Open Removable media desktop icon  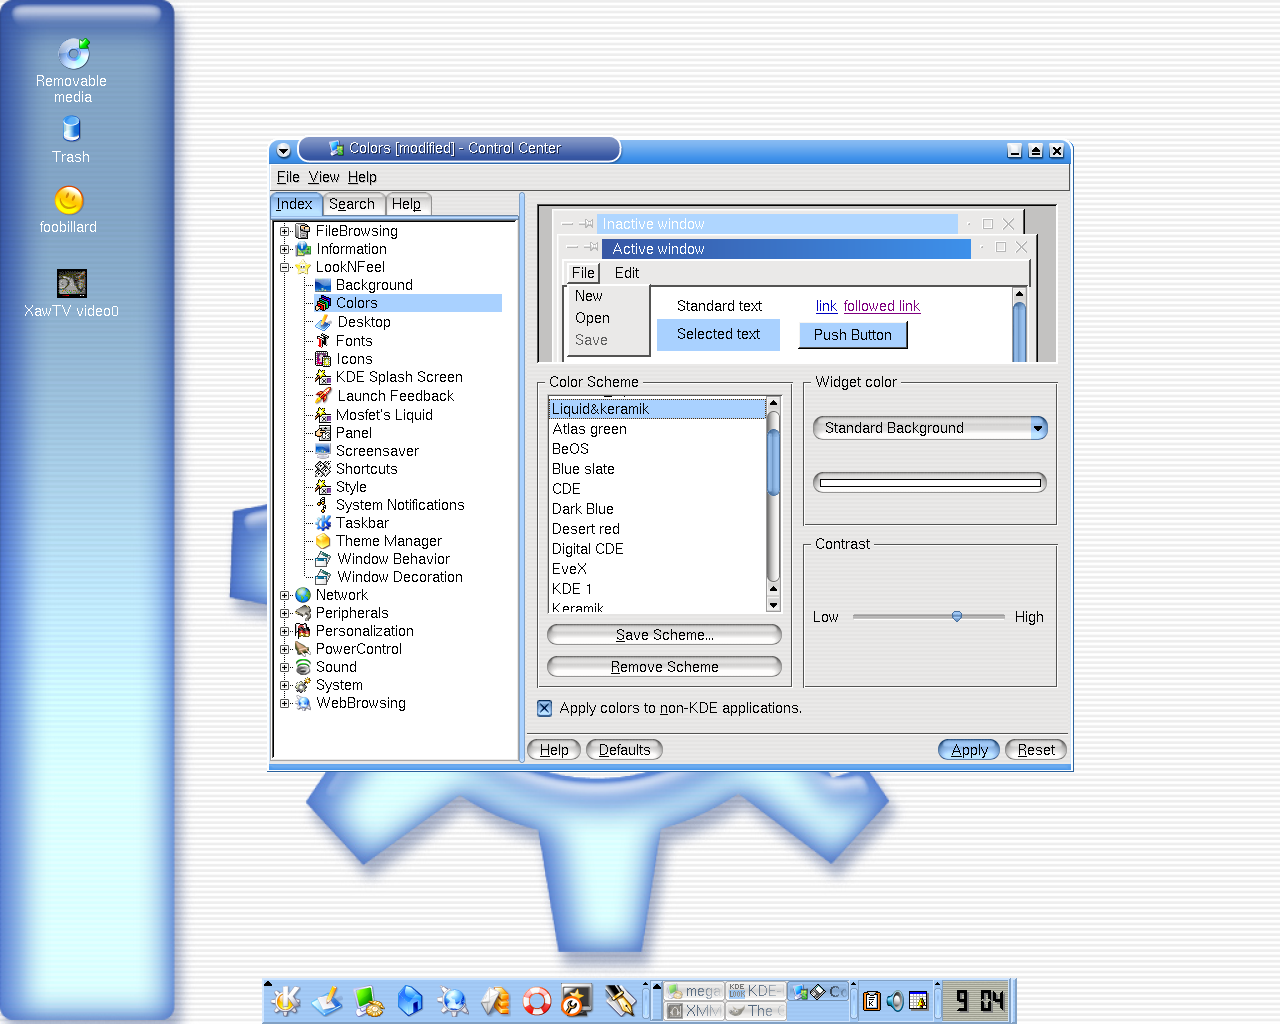pyautogui.click(x=72, y=70)
